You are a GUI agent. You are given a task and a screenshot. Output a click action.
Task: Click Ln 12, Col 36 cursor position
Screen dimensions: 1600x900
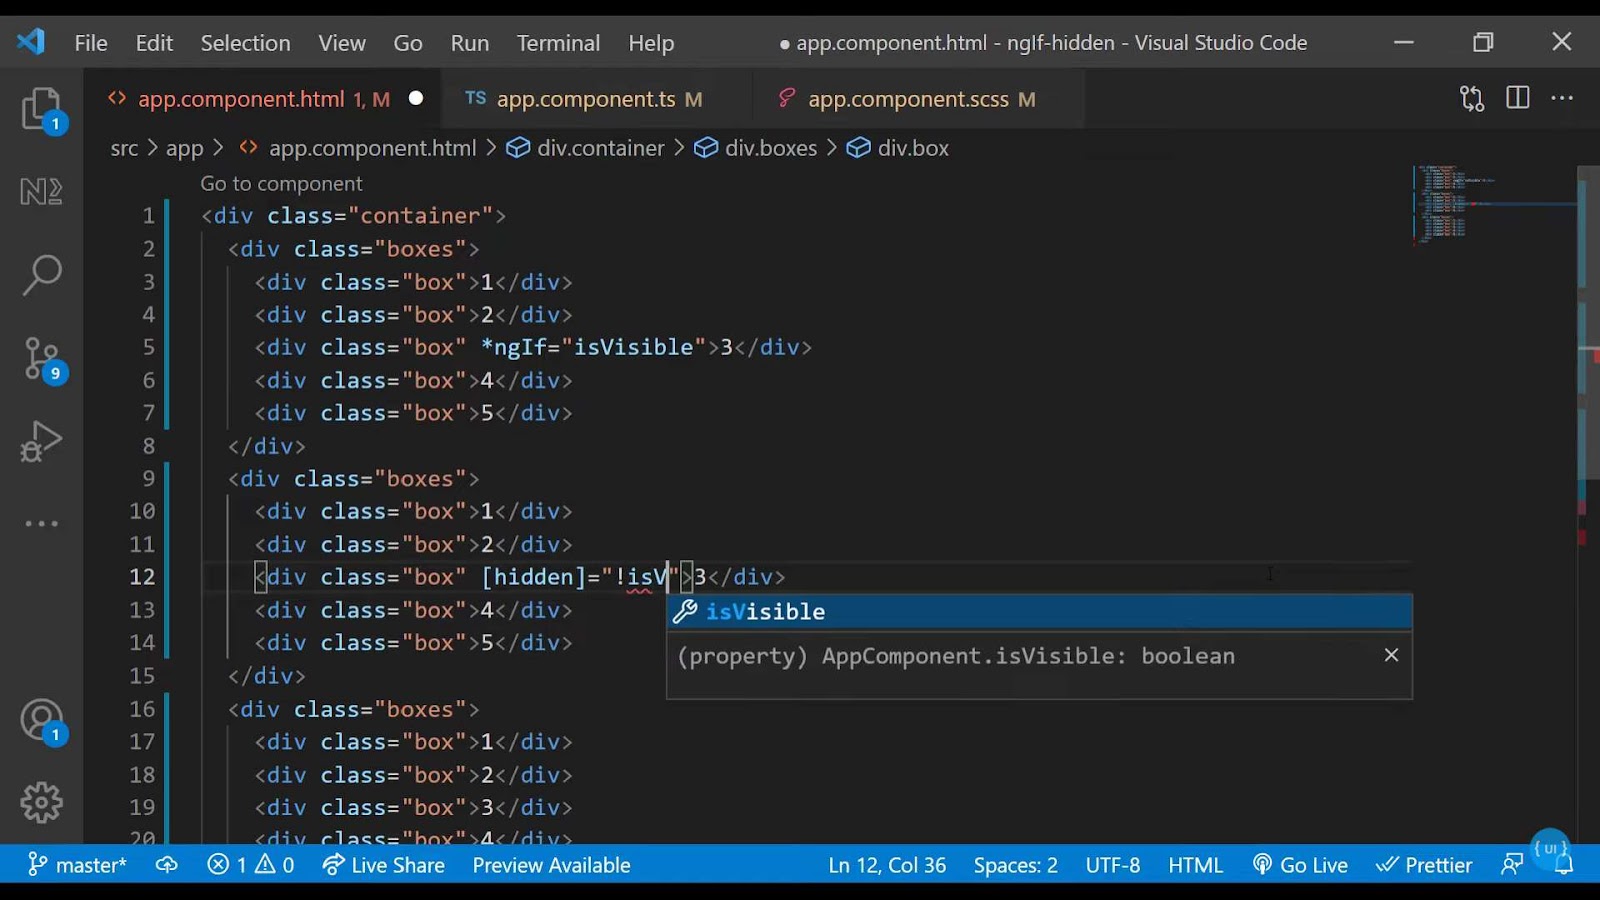(887, 865)
